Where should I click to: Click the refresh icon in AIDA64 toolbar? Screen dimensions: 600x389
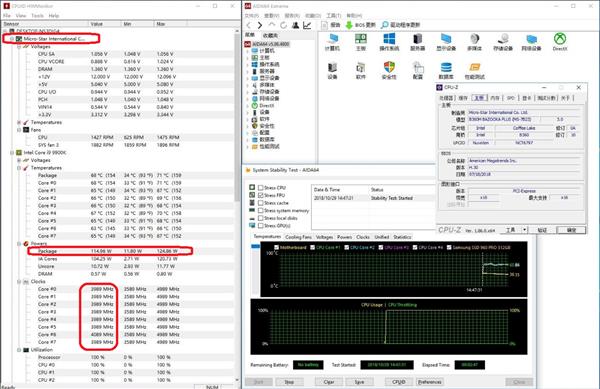click(x=283, y=25)
